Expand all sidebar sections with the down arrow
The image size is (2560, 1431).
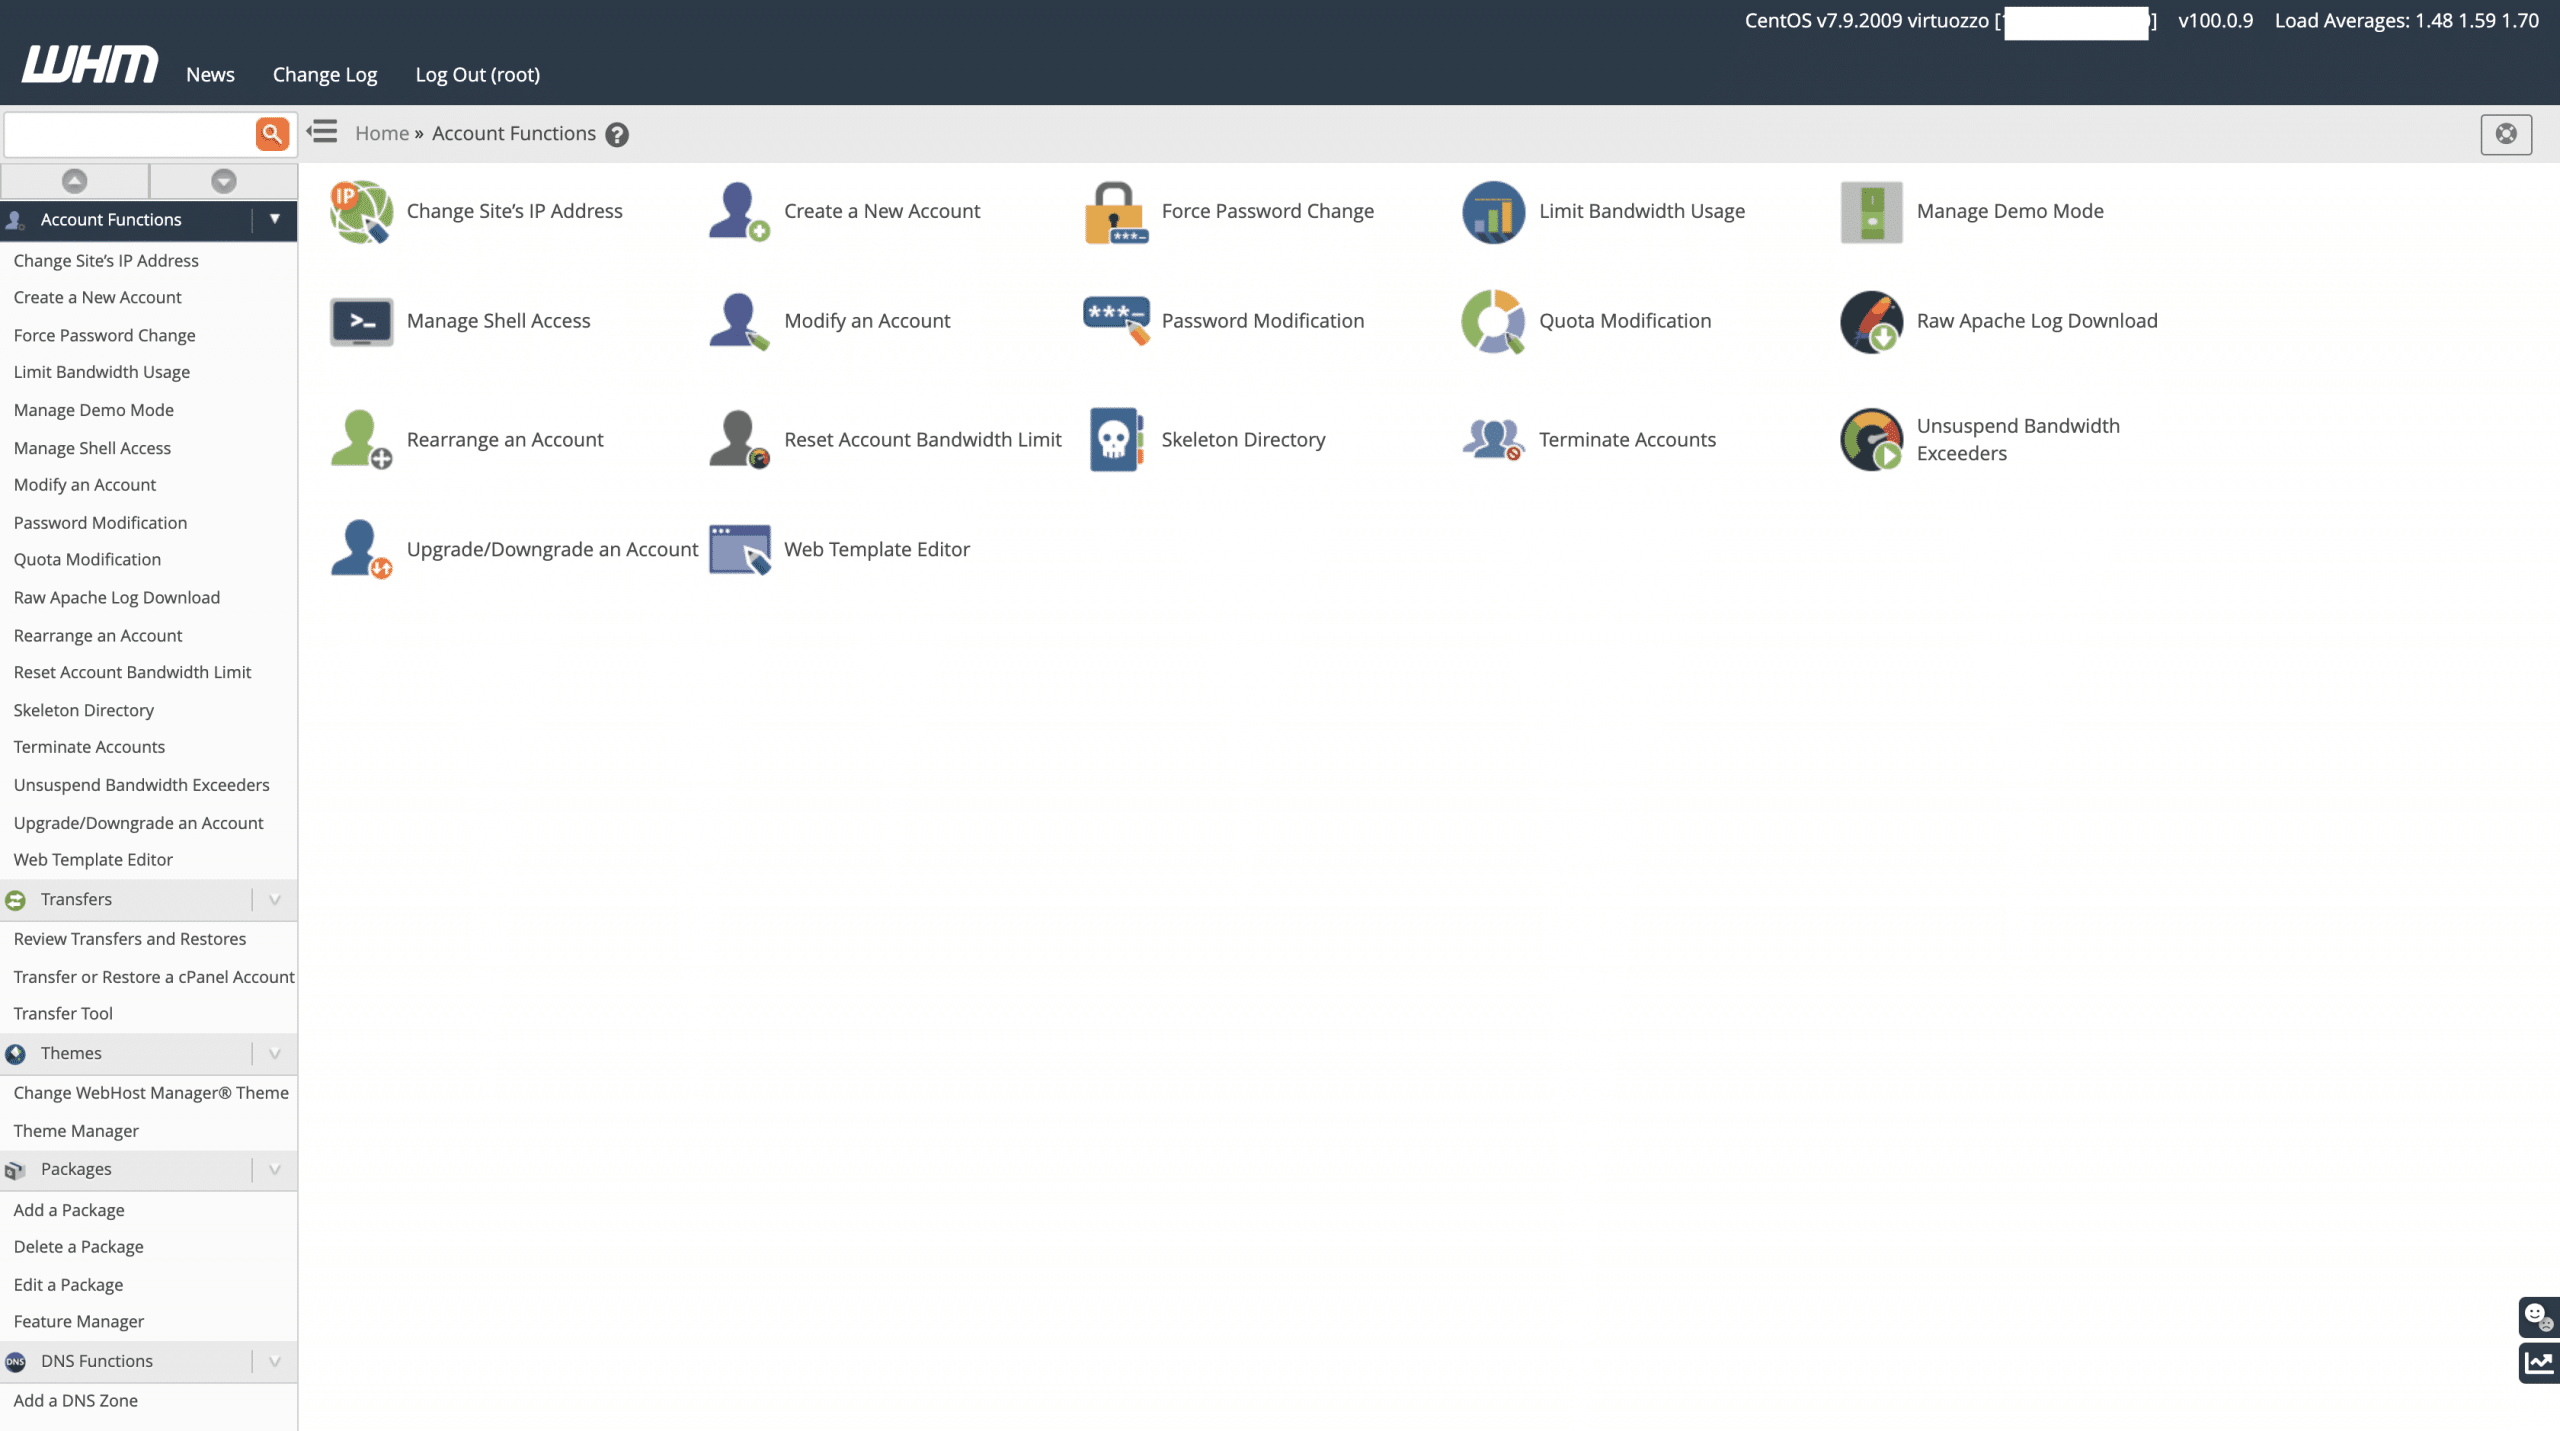click(x=224, y=181)
